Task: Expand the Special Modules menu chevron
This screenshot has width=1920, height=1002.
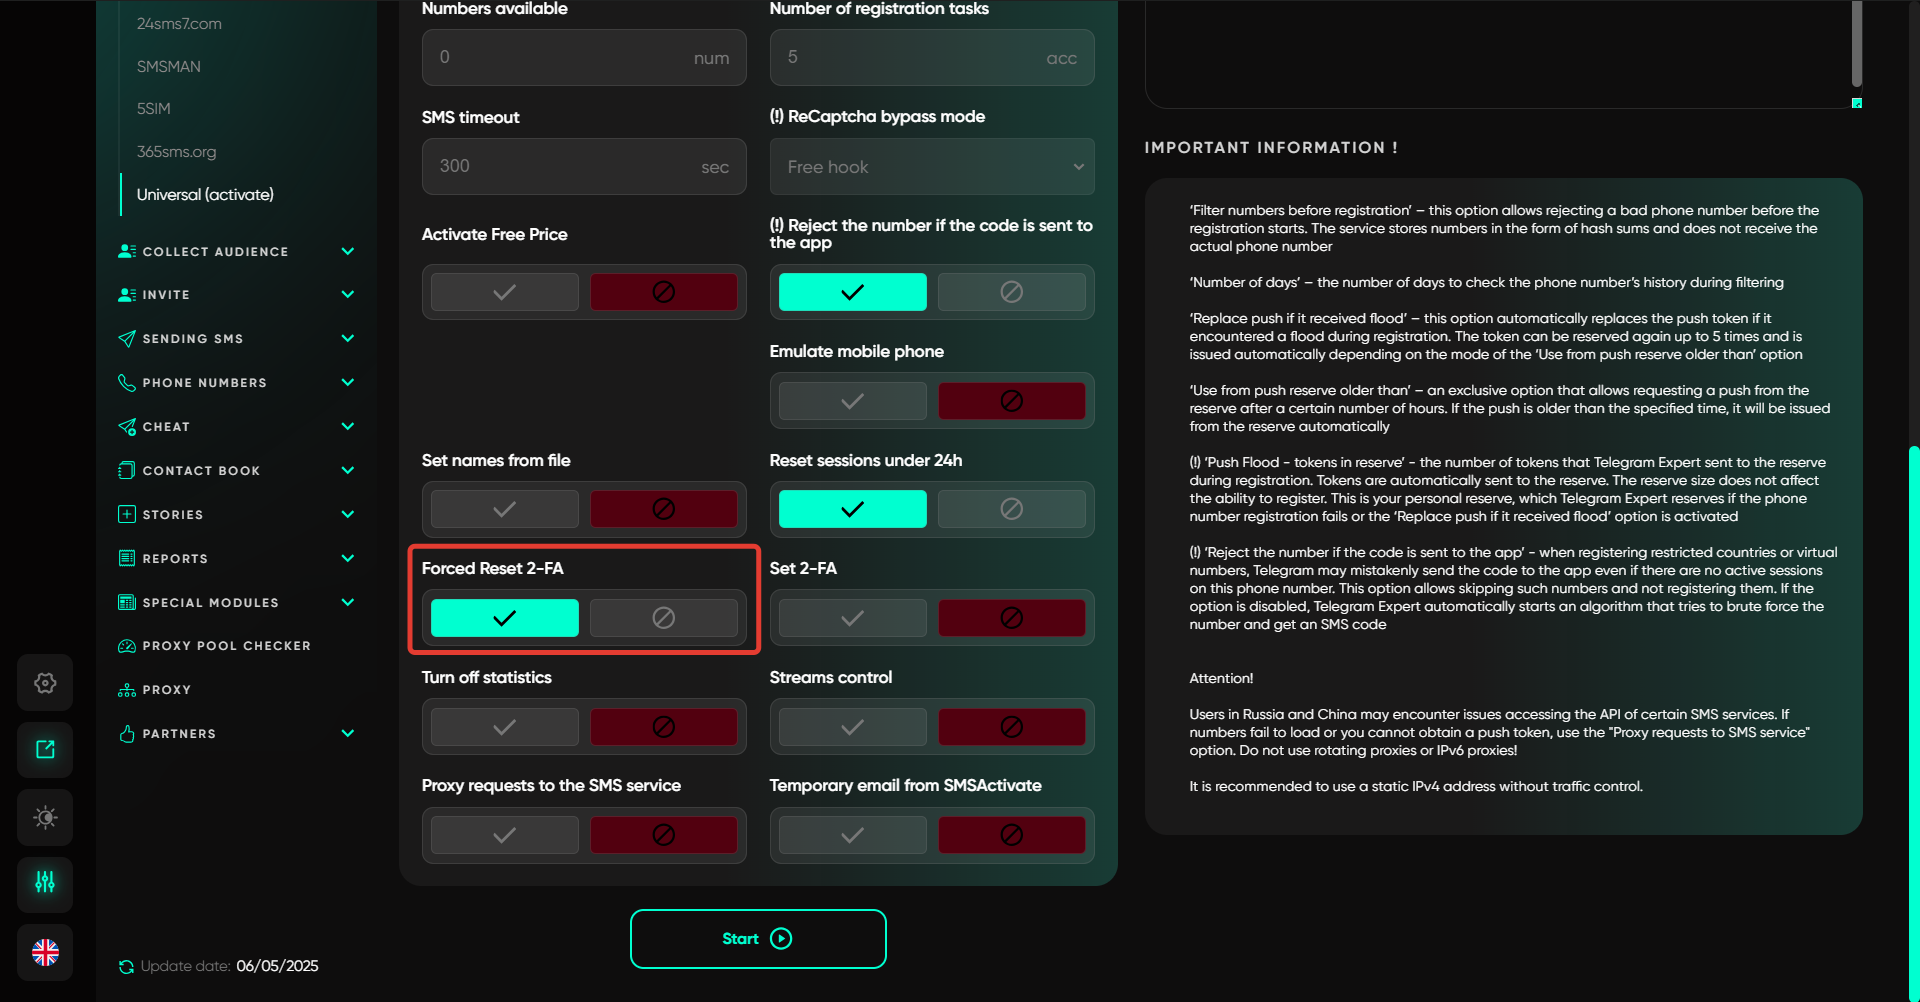Action: 348,602
